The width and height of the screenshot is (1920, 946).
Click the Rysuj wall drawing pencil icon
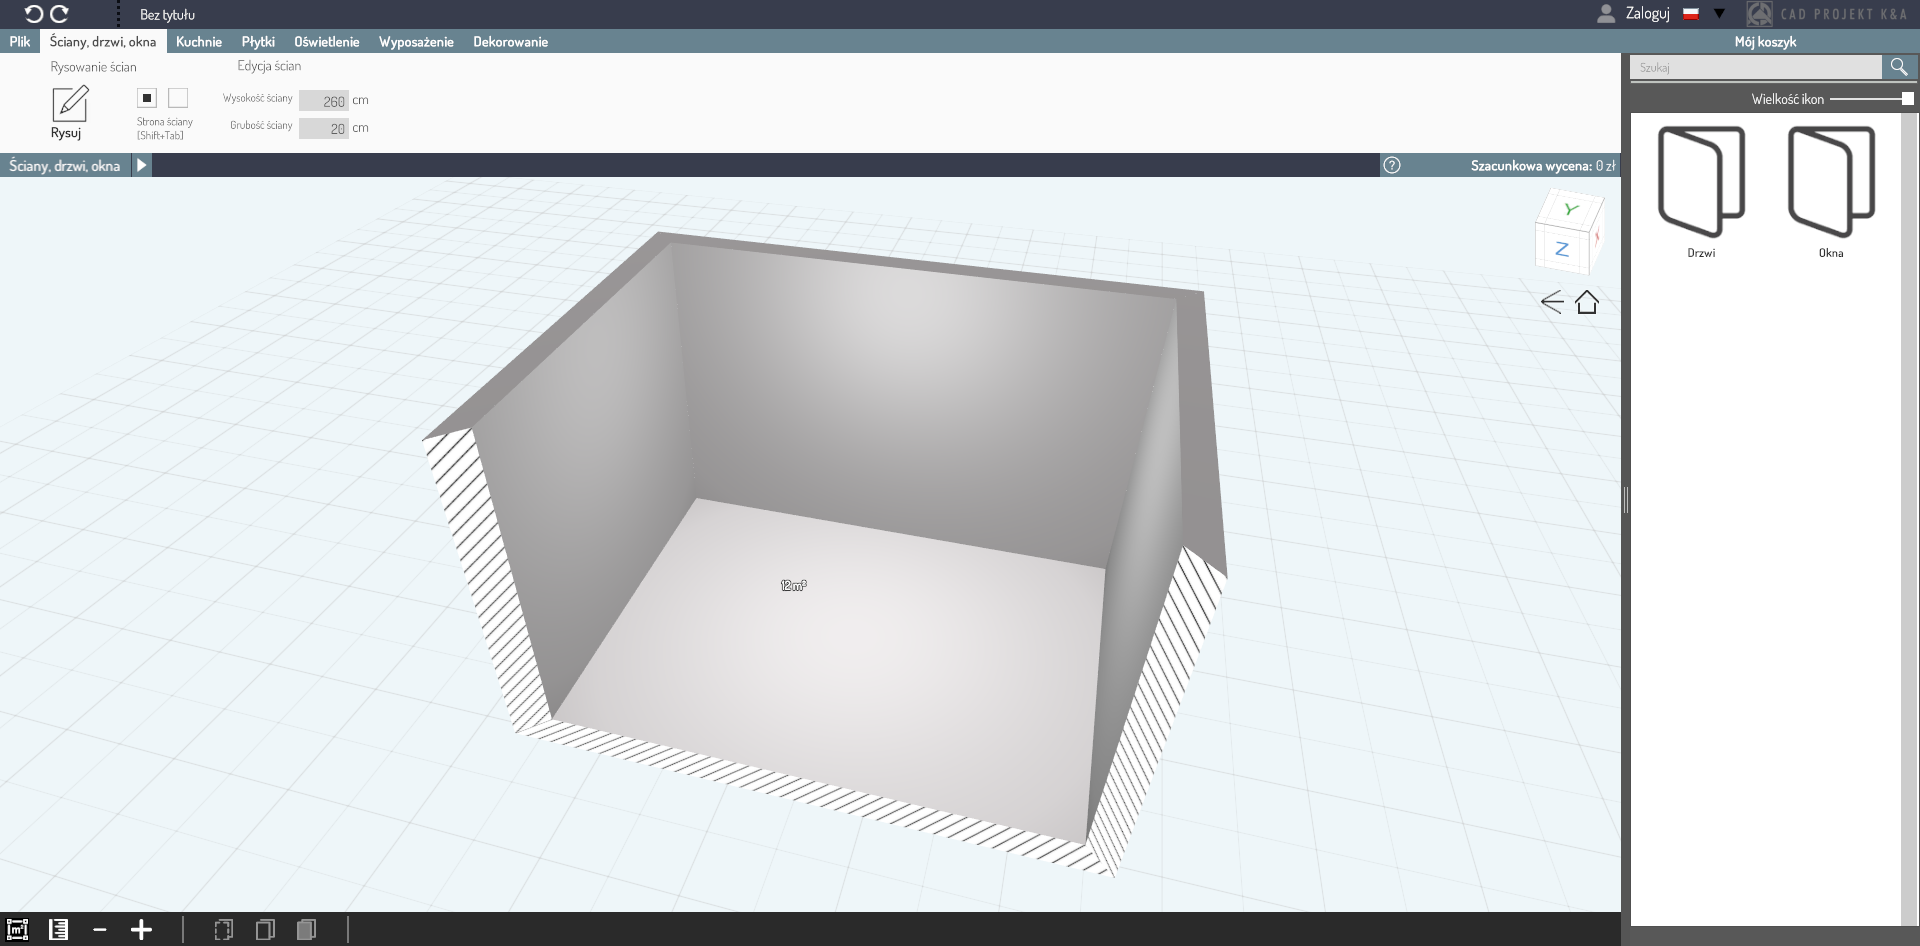(69, 104)
